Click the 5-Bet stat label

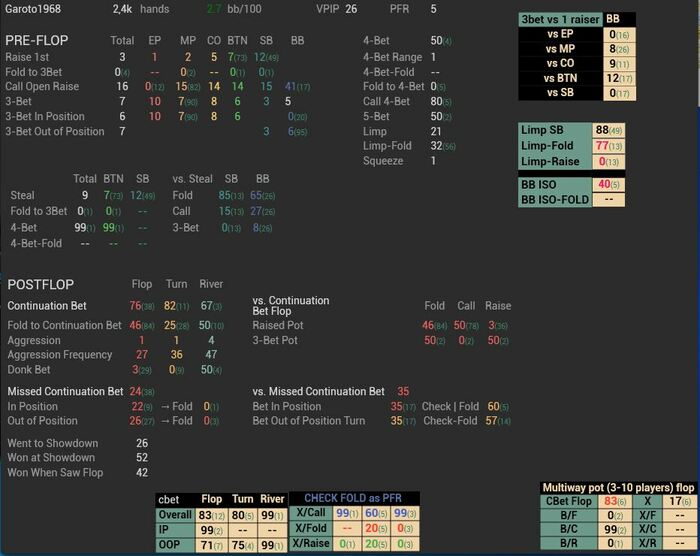376,117
